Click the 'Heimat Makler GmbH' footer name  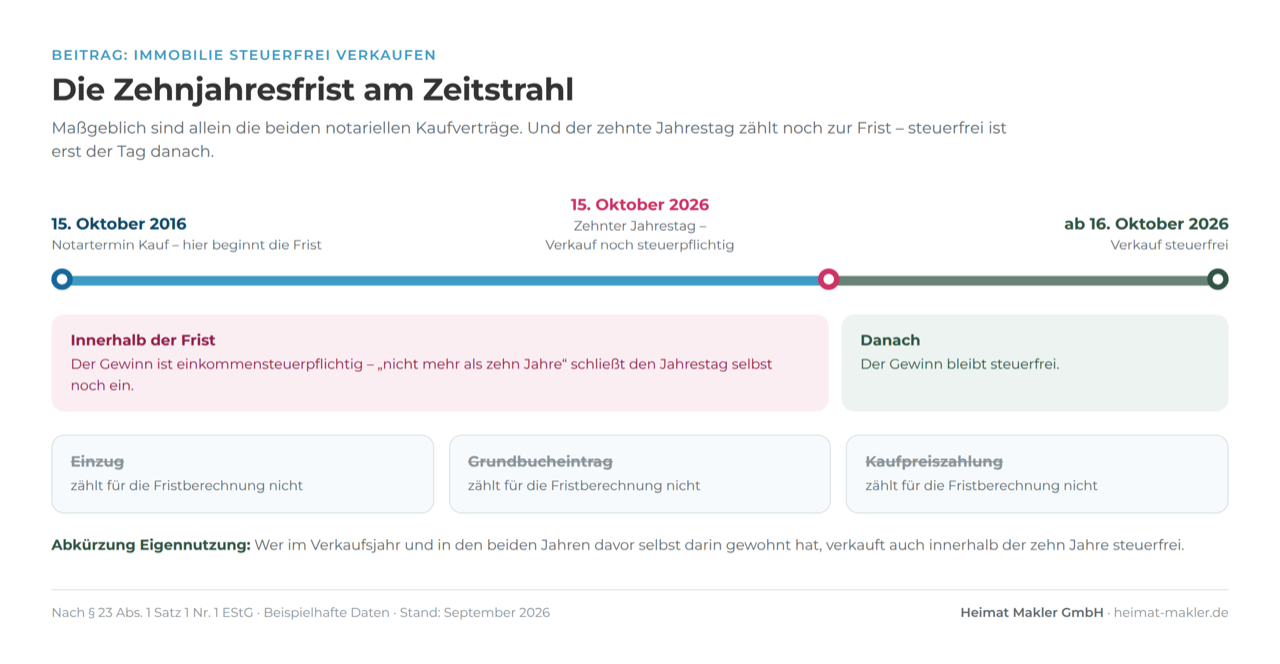(1032, 612)
